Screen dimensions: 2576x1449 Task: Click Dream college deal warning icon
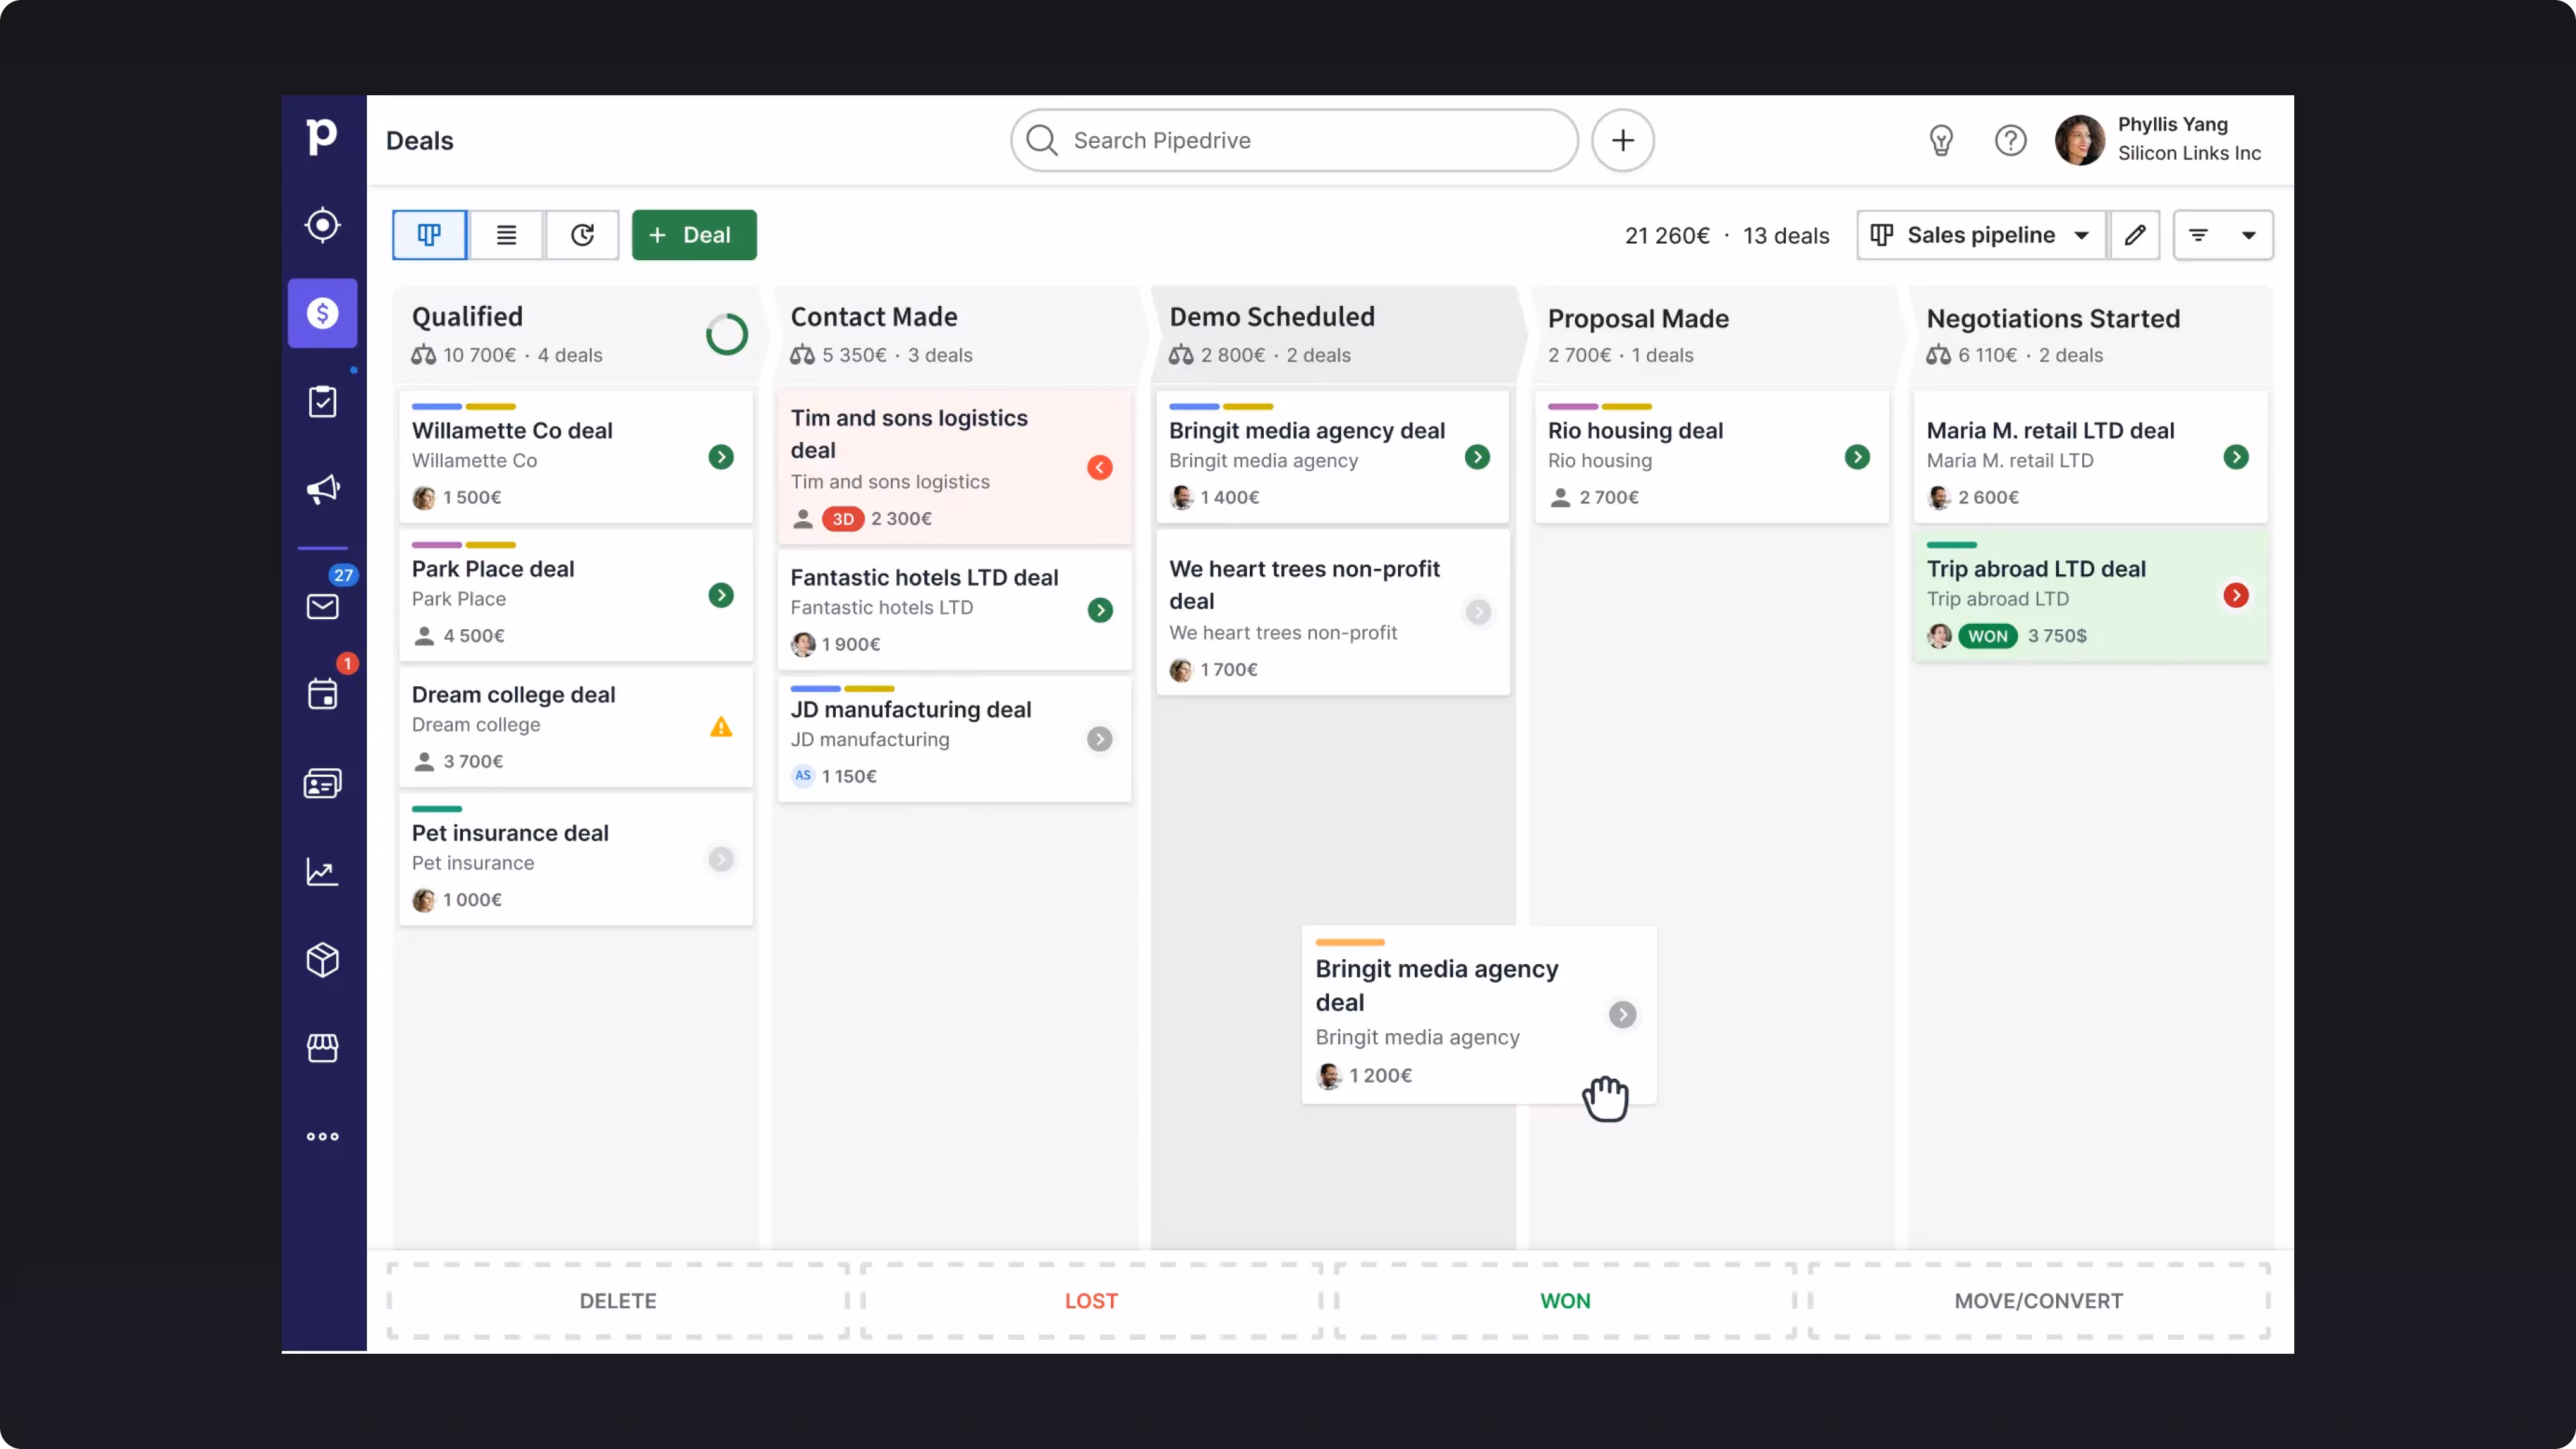(721, 727)
